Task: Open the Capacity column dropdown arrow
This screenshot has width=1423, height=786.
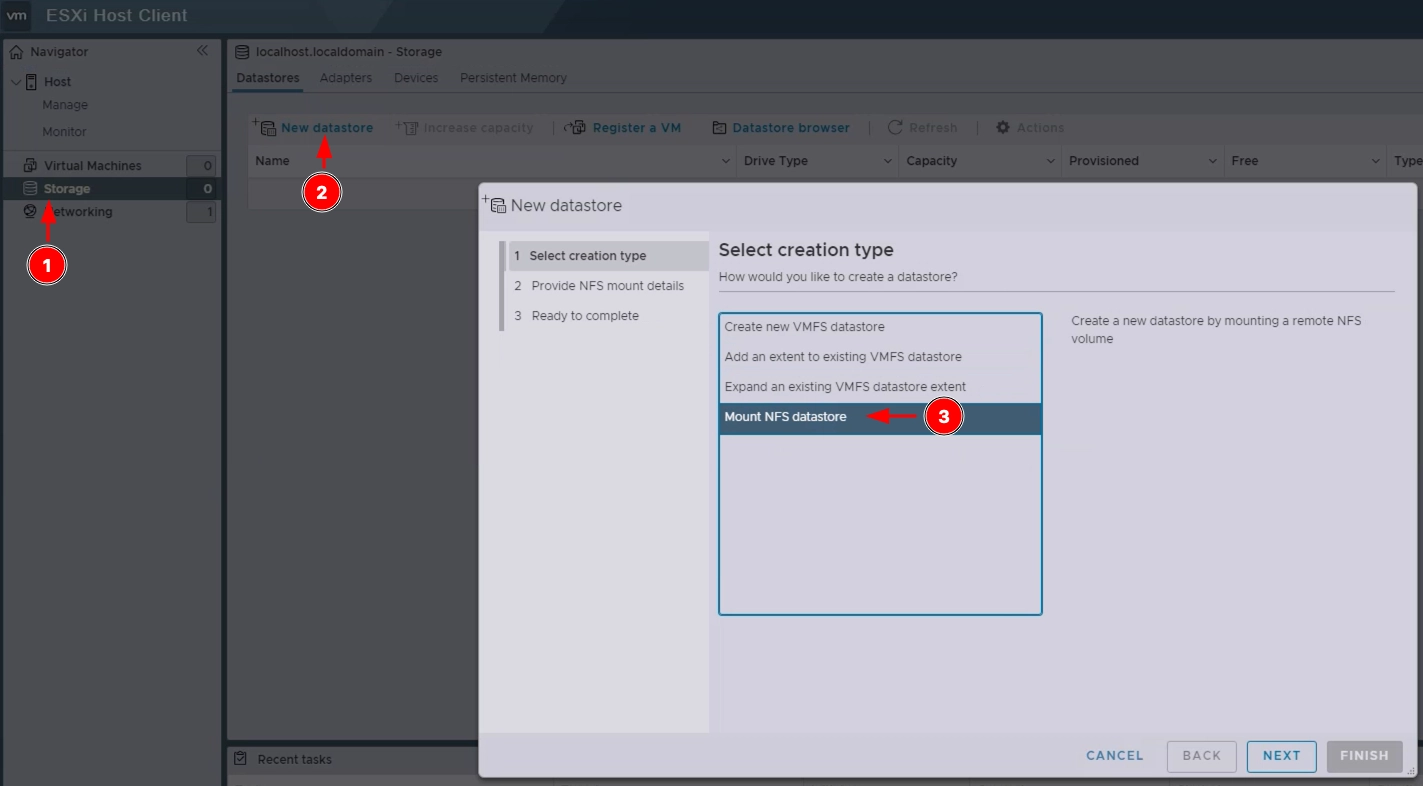Action: [1050, 161]
